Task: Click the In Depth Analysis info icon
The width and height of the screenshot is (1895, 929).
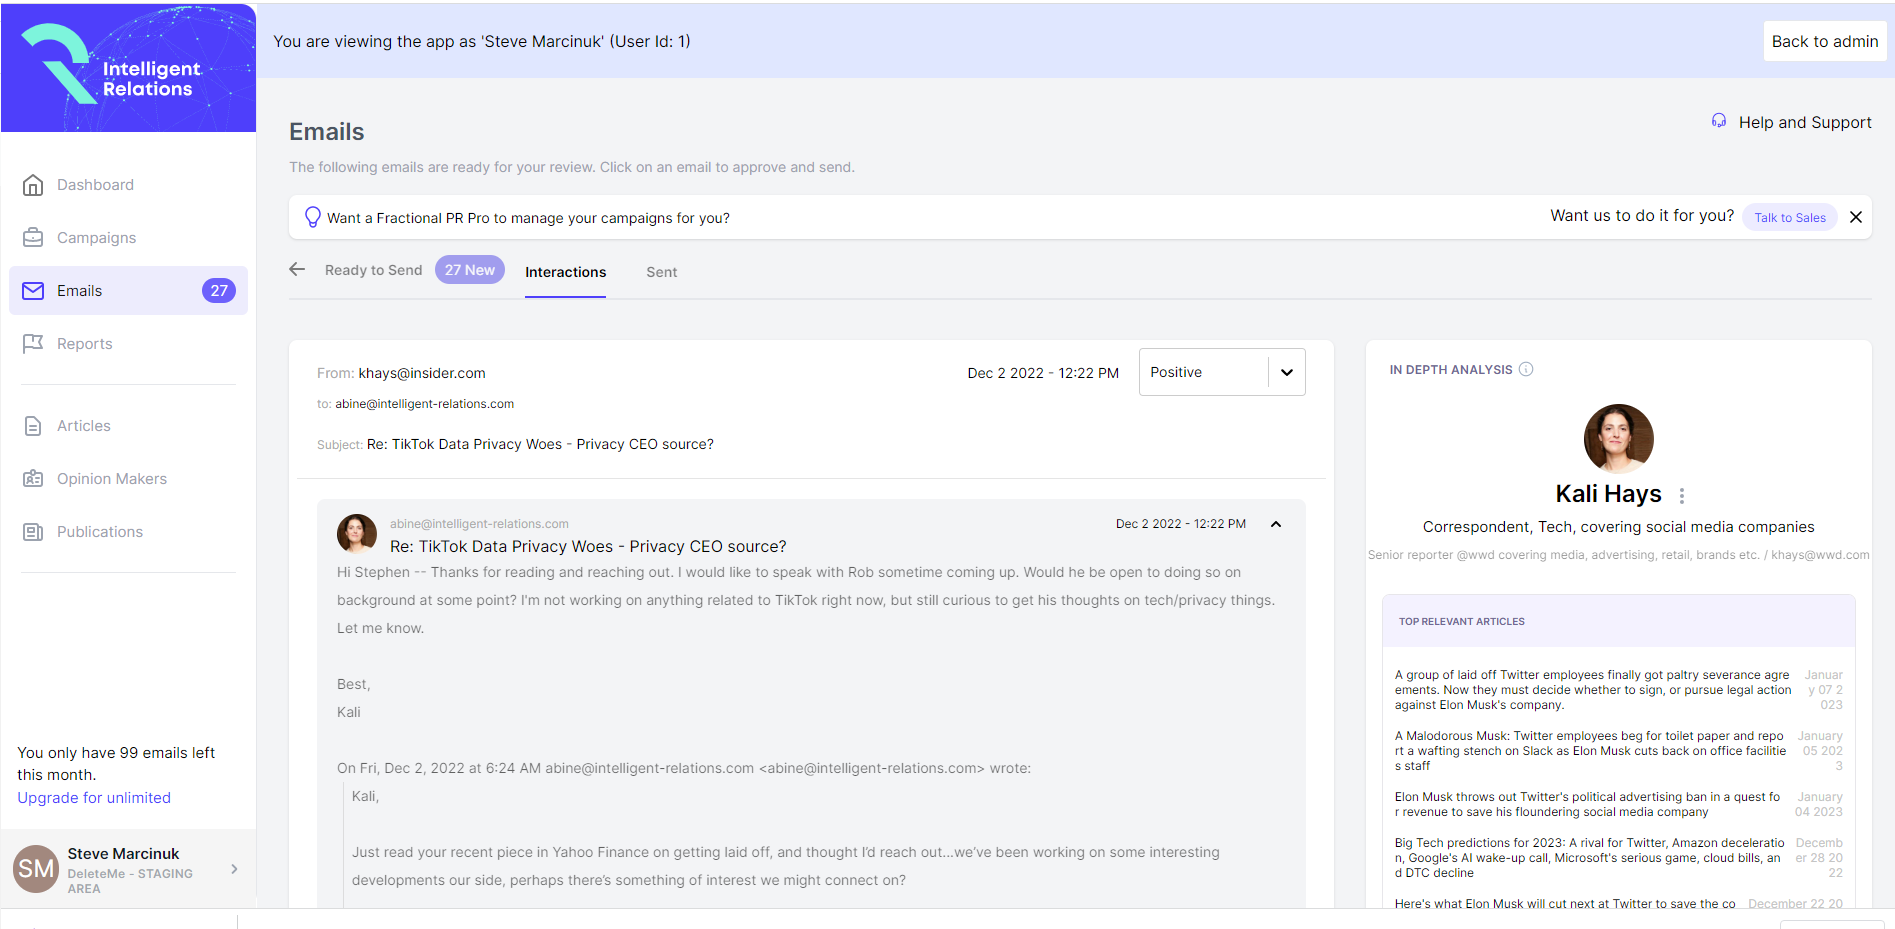Action: (x=1526, y=369)
